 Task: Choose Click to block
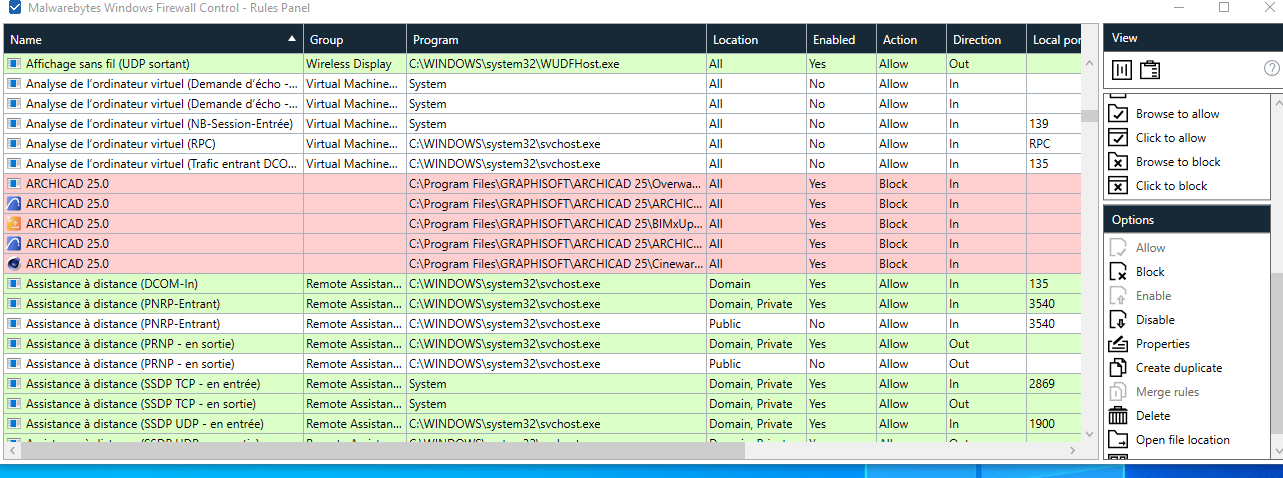coord(1171,186)
